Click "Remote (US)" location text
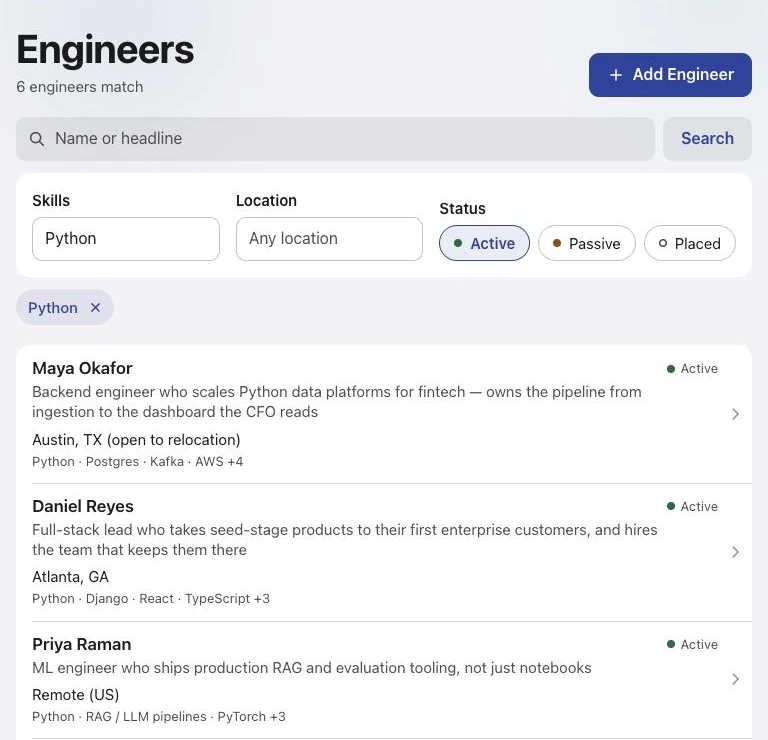768x740 pixels. pyautogui.click(x=76, y=695)
